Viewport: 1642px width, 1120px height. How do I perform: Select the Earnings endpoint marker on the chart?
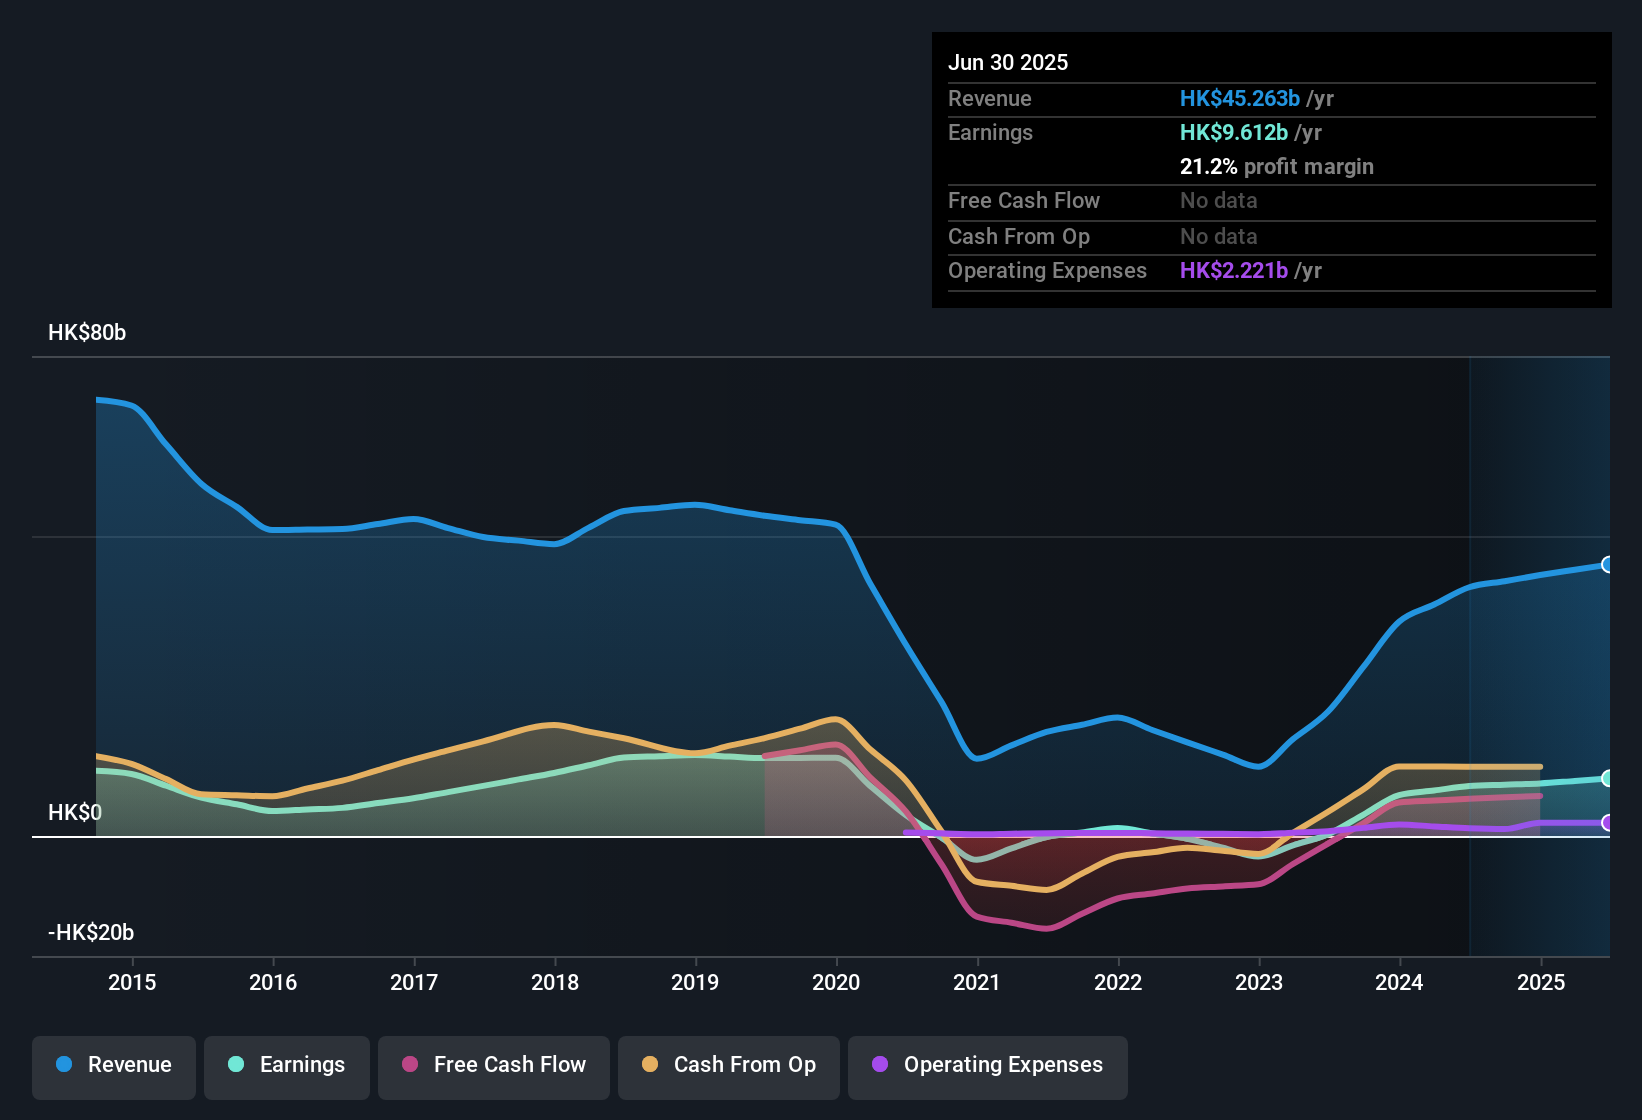click(x=1607, y=778)
